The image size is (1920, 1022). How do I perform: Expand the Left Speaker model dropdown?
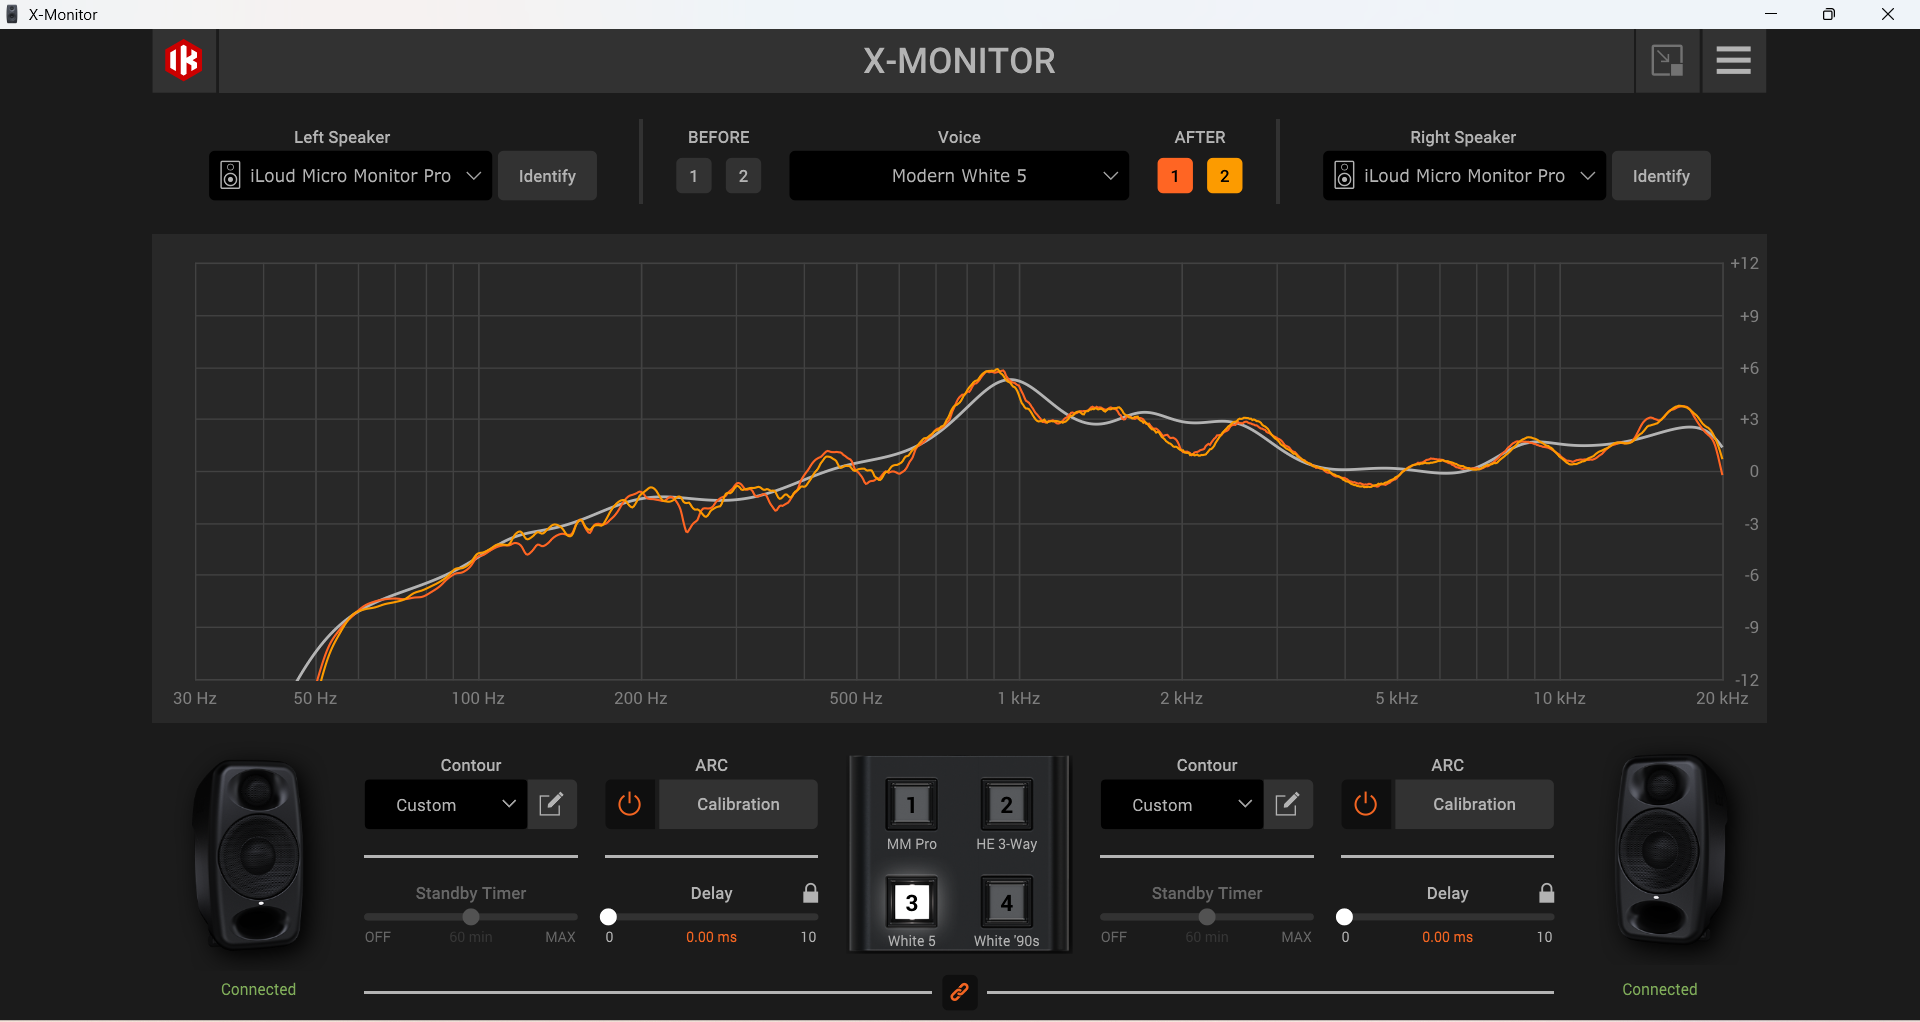point(349,176)
